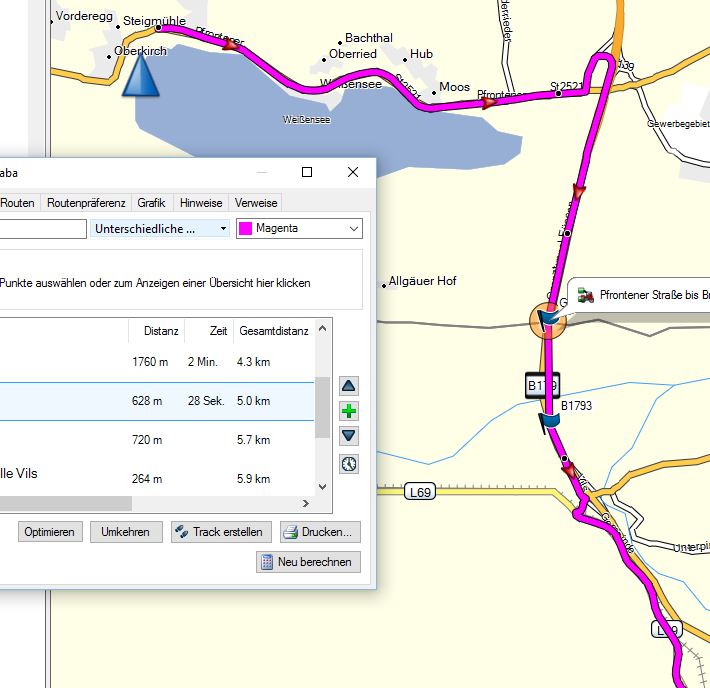The image size is (710, 688).
Task: Open the Unterschiedliche dropdown
Action: 160,229
